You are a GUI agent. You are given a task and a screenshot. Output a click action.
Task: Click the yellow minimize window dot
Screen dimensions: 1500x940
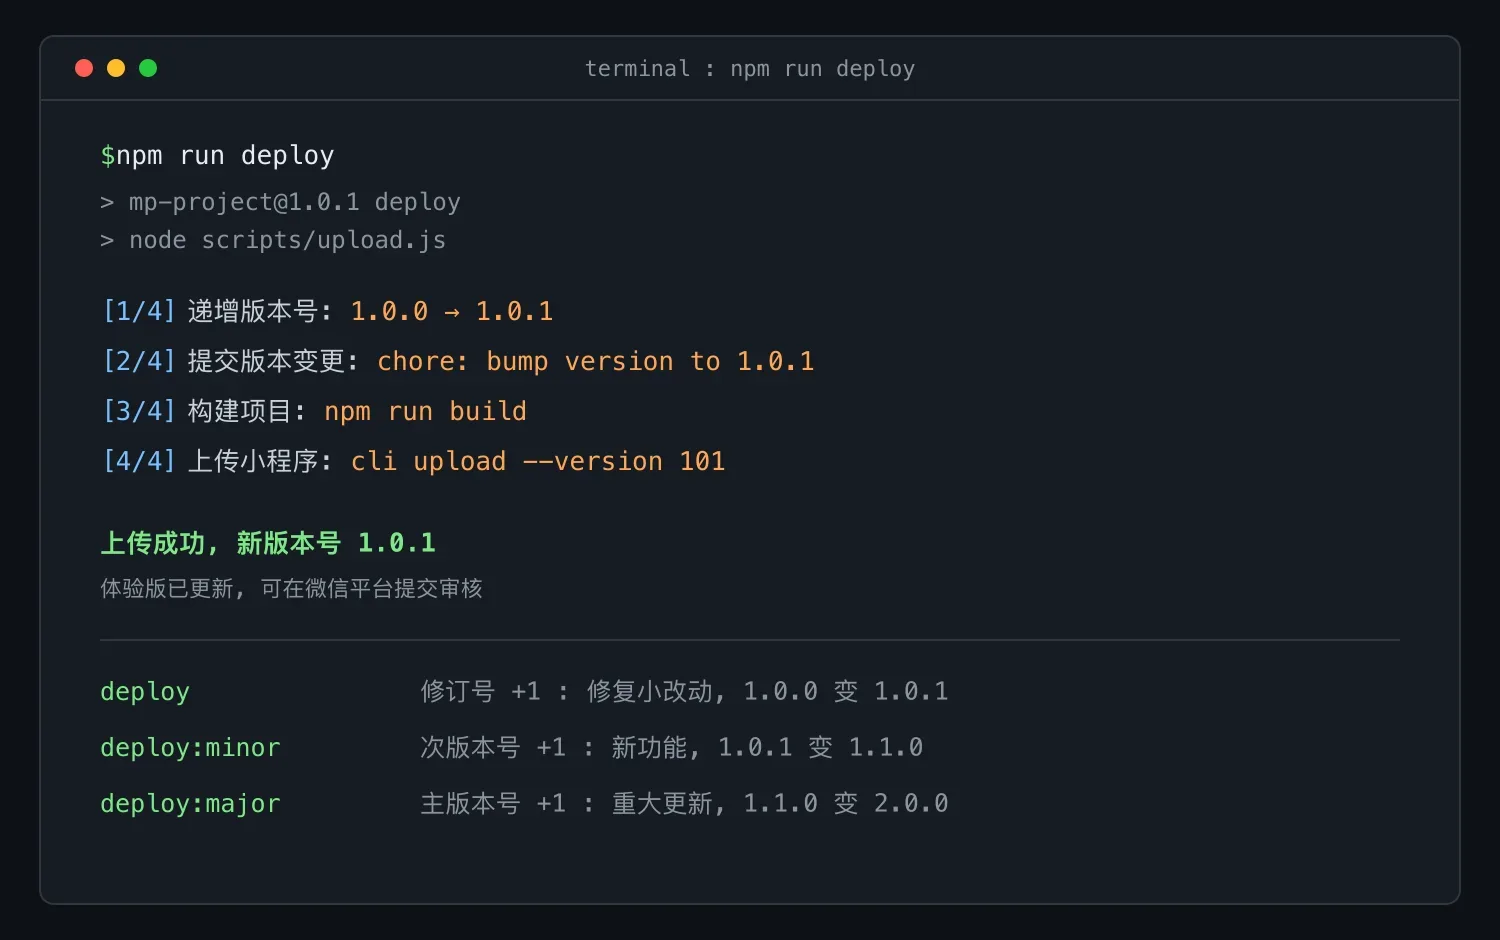point(116,68)
